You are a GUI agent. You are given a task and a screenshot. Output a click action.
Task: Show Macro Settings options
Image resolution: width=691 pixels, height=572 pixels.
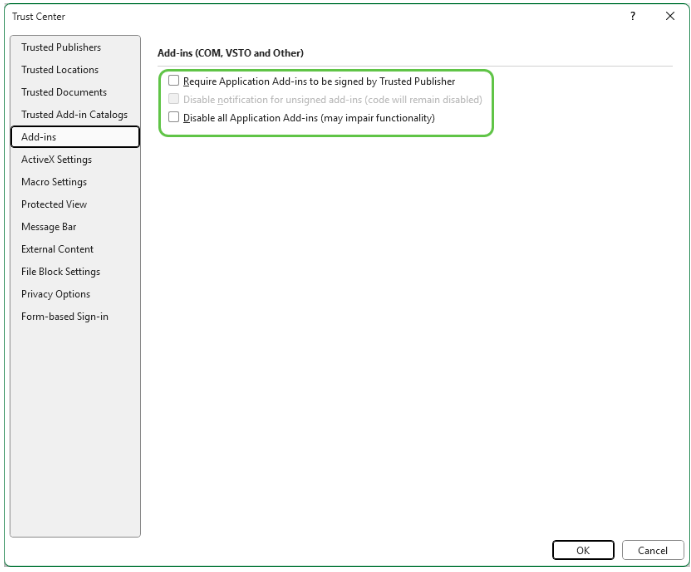(54, 182)
